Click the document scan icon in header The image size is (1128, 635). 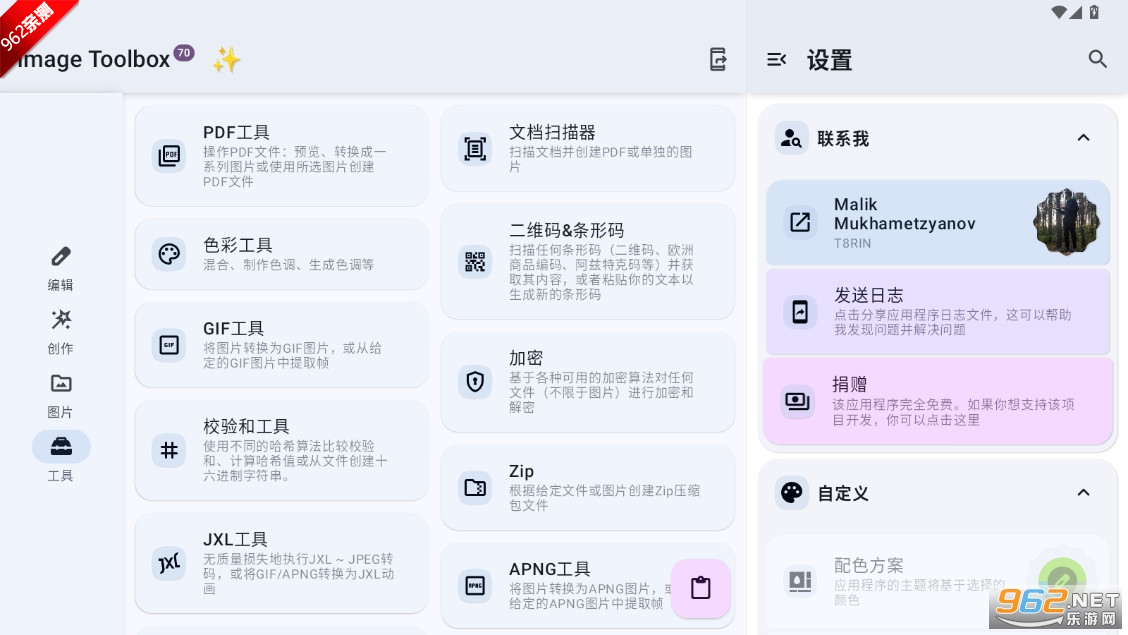coord(718,59)
